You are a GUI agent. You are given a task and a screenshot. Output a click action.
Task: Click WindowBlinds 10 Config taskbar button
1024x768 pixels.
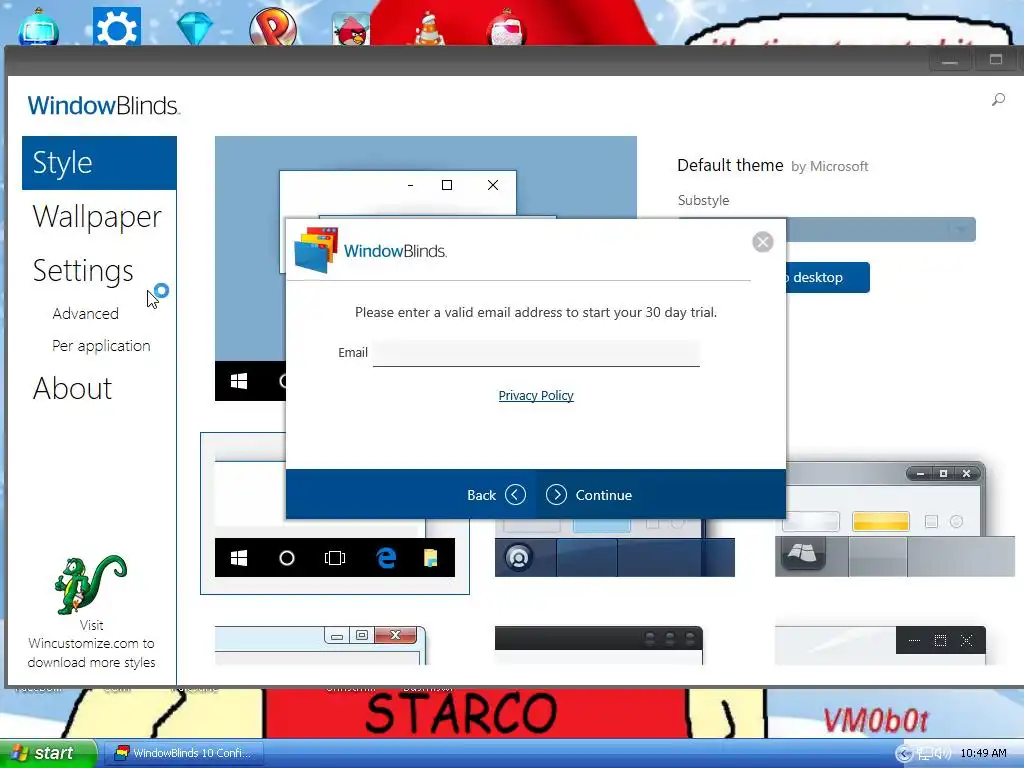[184, 753]
